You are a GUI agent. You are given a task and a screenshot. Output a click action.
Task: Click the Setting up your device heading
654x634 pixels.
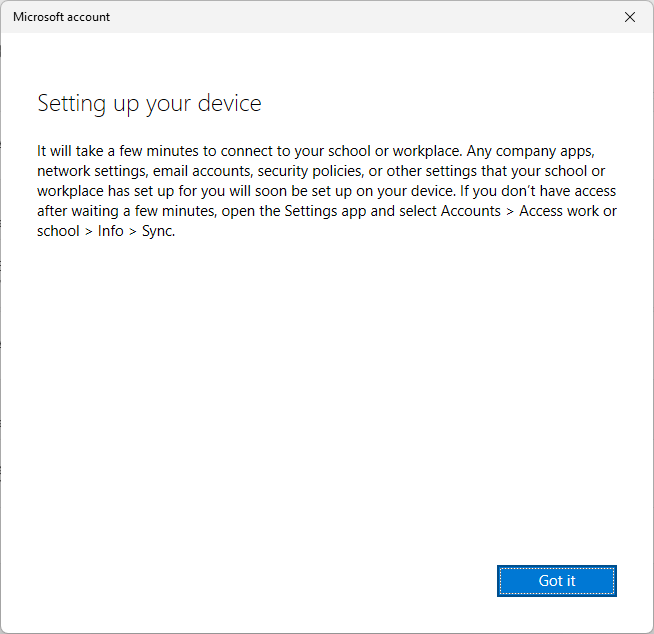(x=149, y=103)
